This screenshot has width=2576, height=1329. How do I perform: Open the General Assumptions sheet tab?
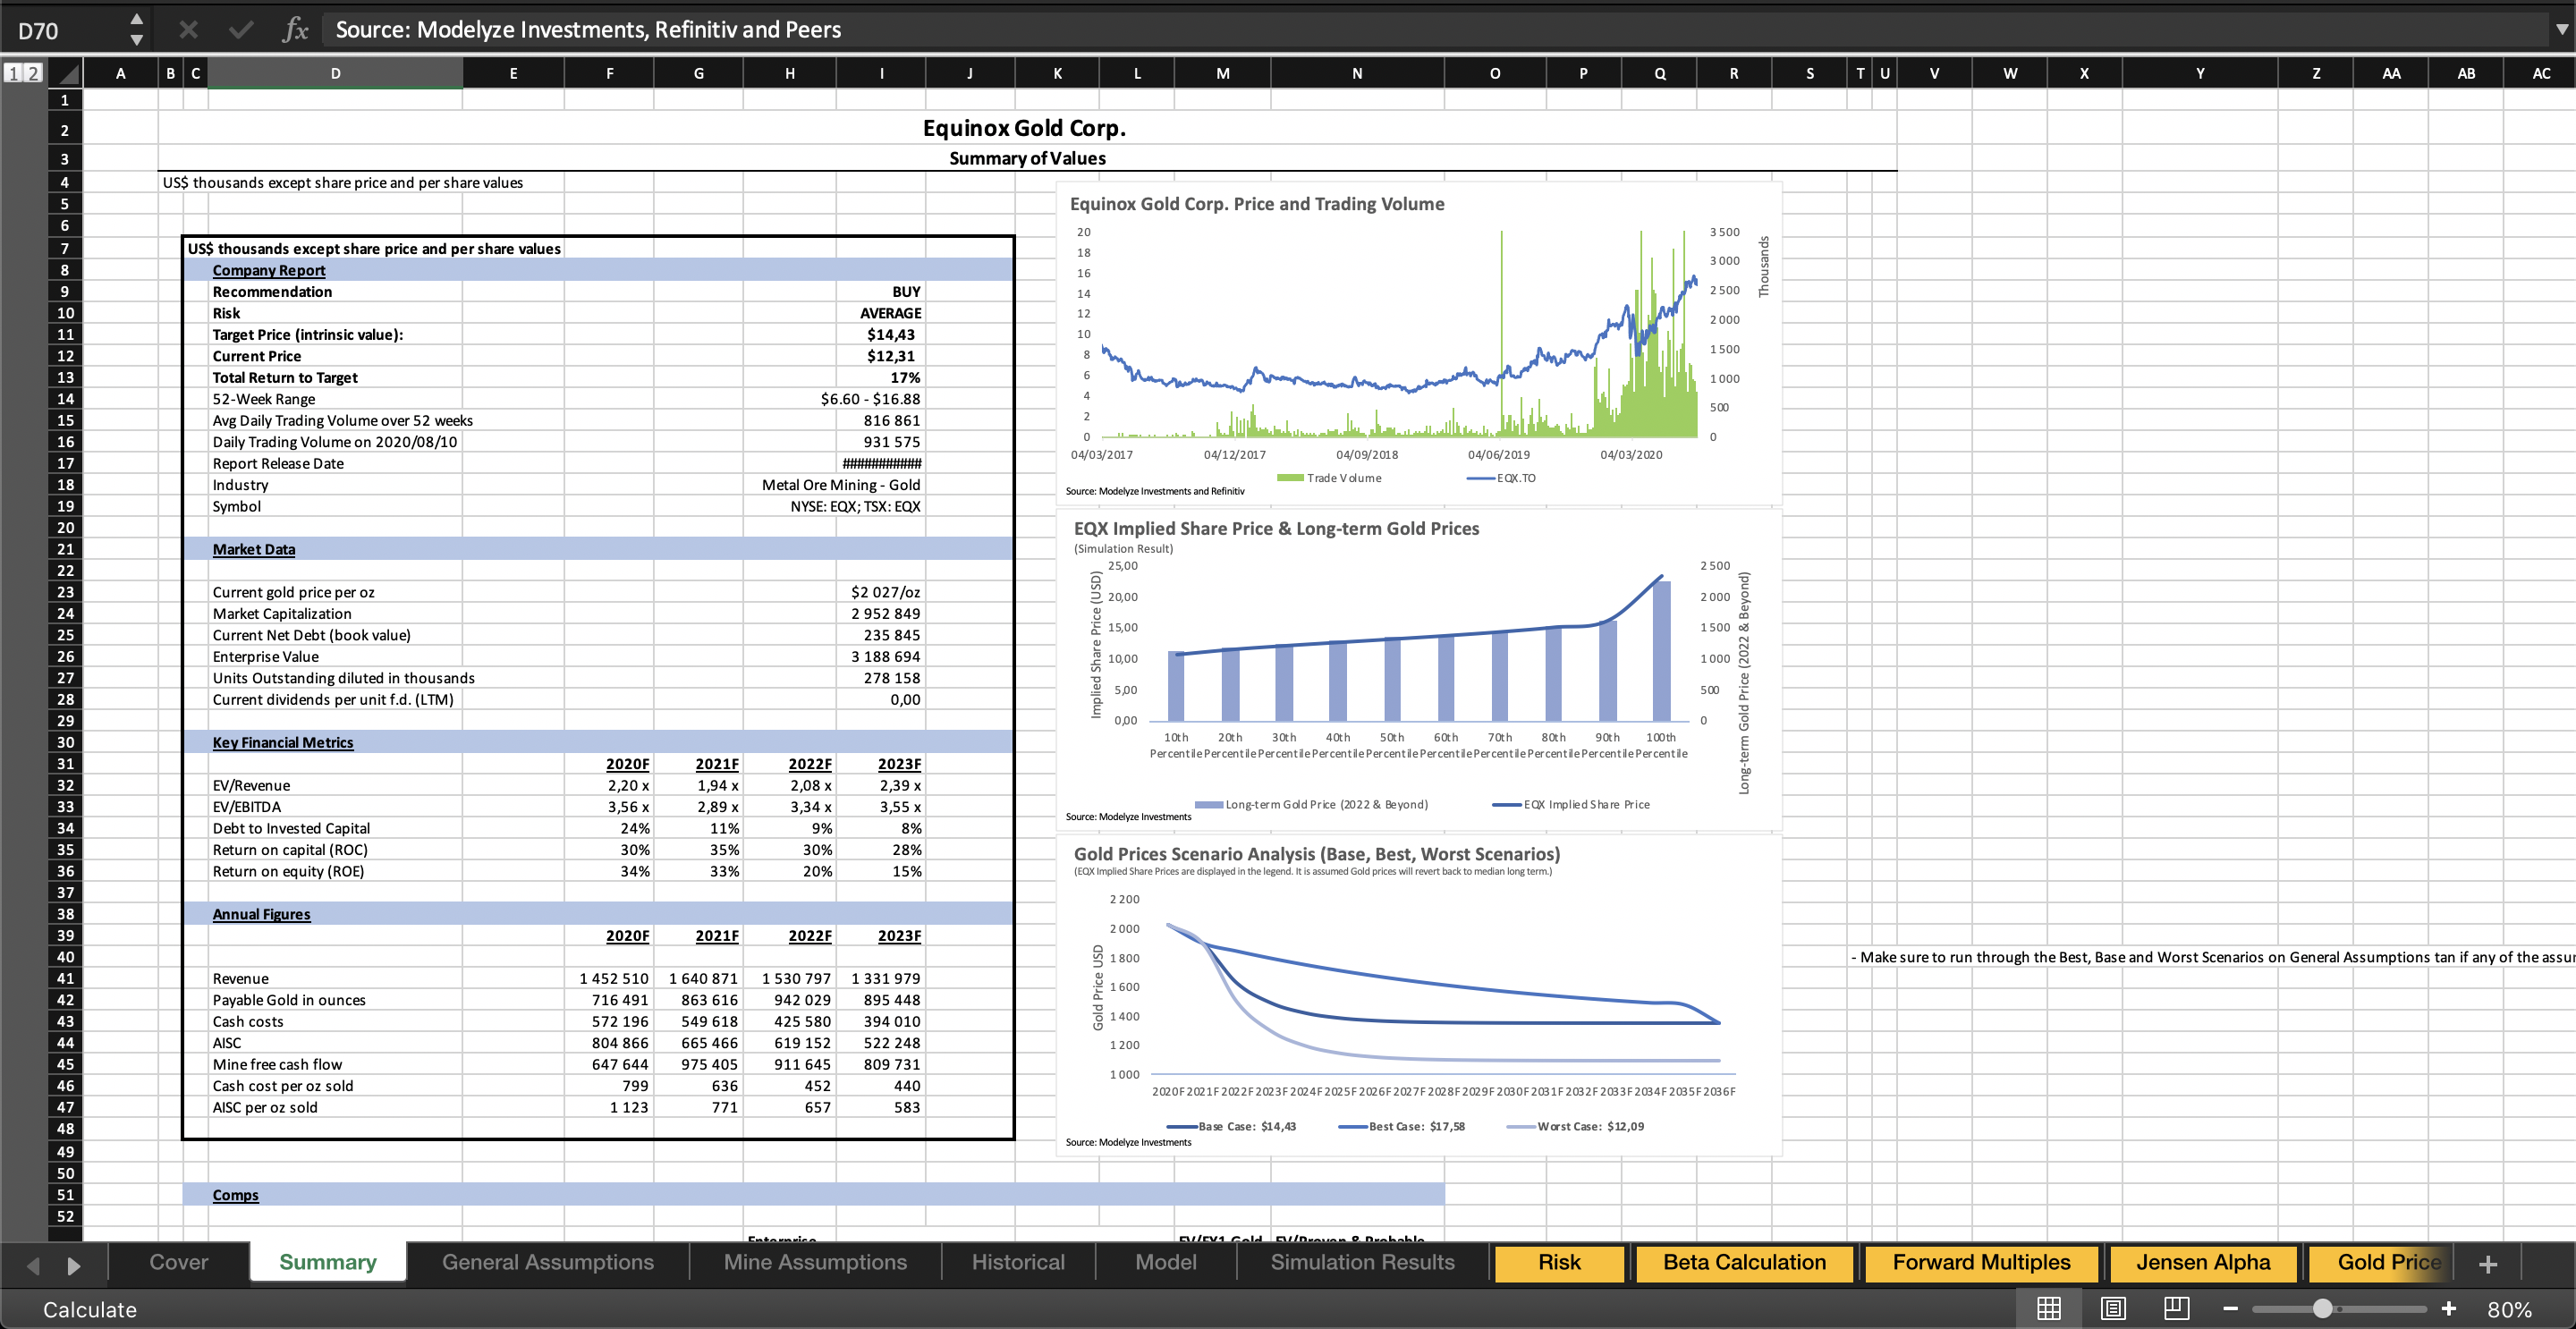click(548, 1262)
